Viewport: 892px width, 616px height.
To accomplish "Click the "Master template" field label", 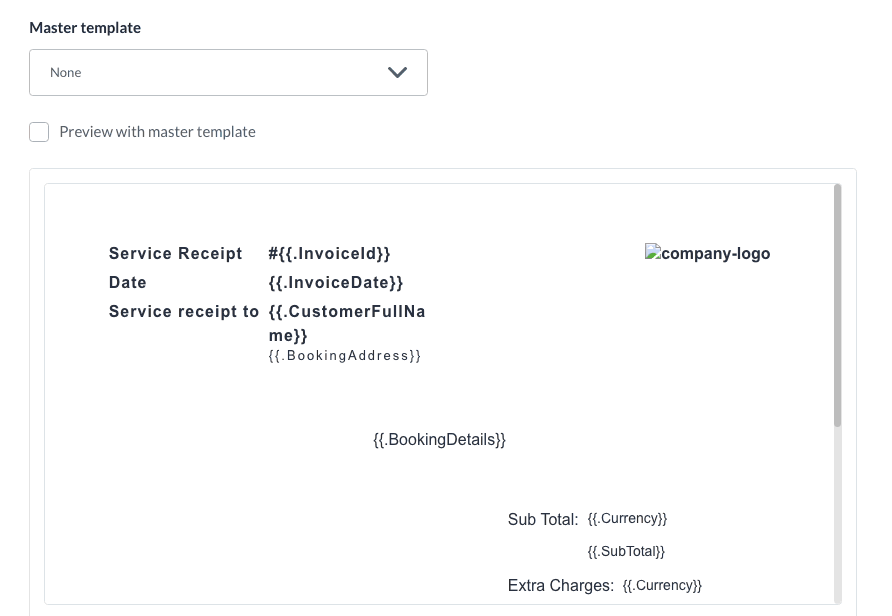I will (x=85, y=28).
